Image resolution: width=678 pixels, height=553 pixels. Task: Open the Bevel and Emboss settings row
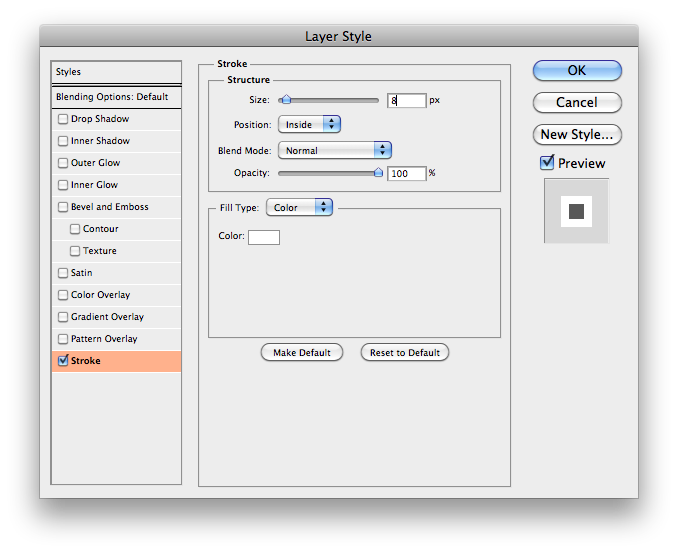110,207
